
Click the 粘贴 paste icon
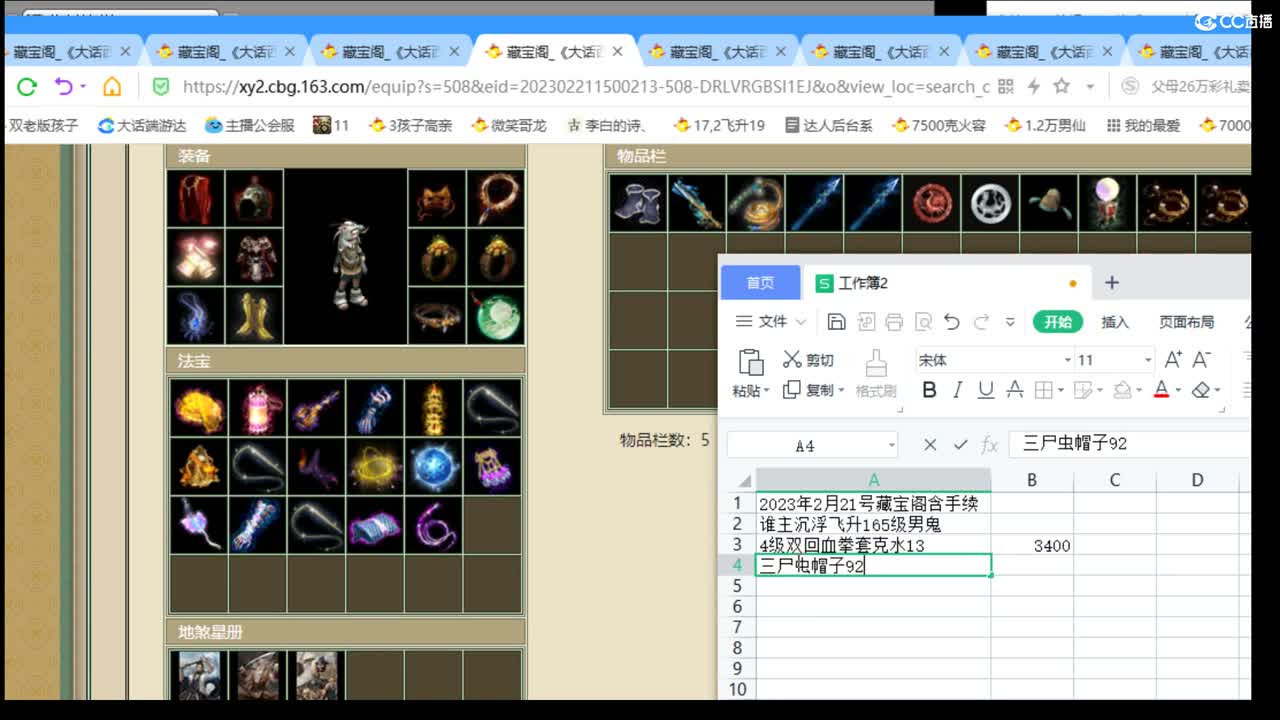tap(750, 363)
